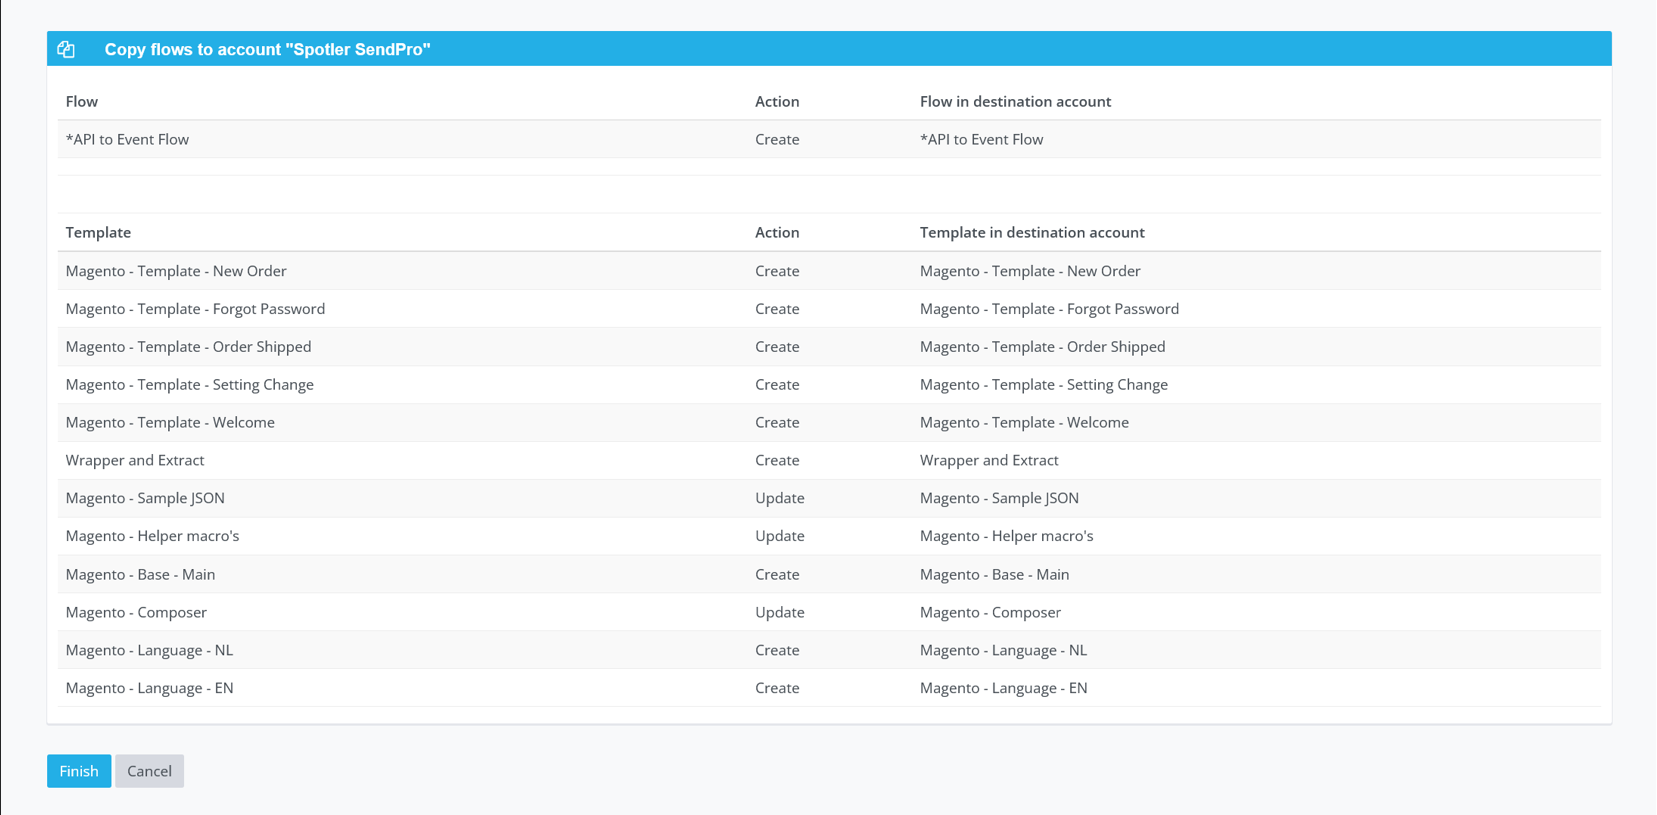Click the Cancel button
Viewport: 1657px width, 815px height.
(149, 771)
